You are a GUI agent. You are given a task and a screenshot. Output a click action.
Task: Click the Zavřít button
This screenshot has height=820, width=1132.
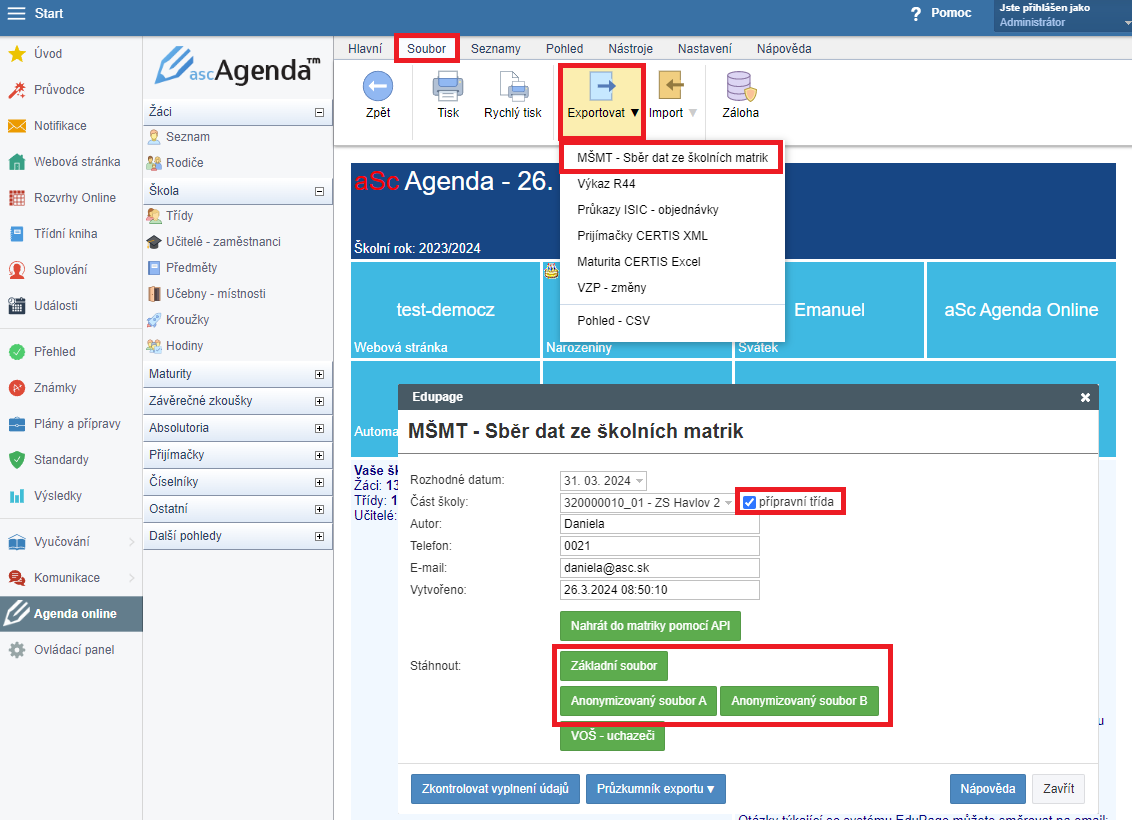coord(1058,789)
